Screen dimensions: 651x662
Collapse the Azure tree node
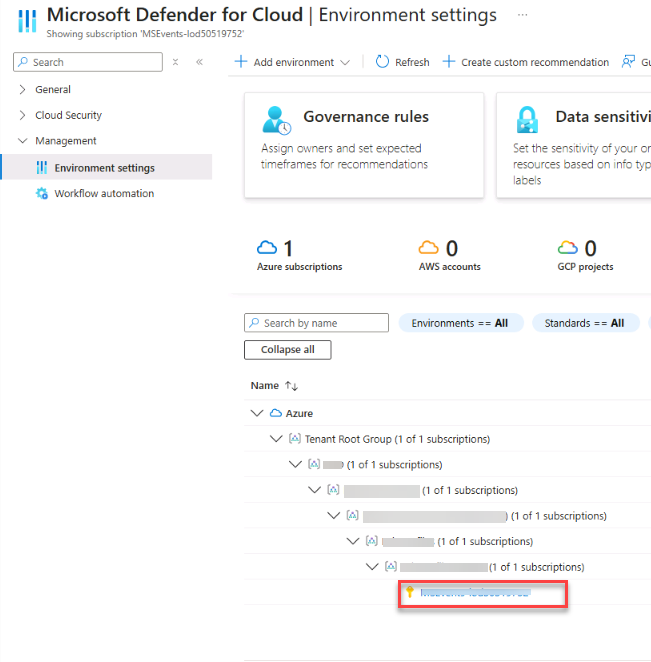(257, 413)
